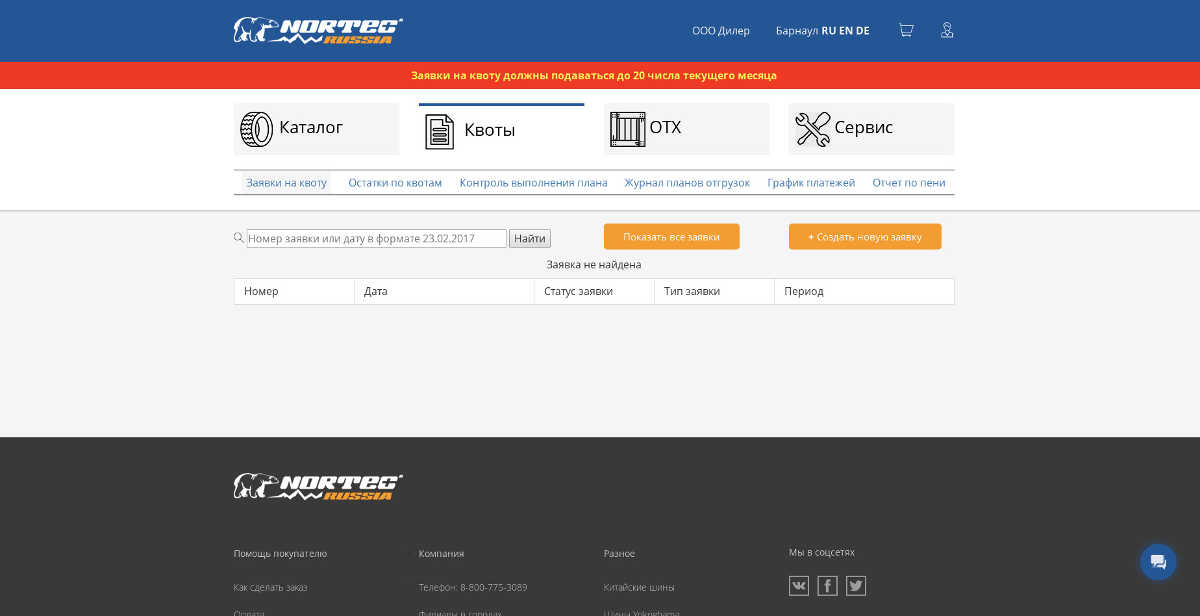Click the Номер column header
This screenshot has width=1200, height=616.
point(294,291)
